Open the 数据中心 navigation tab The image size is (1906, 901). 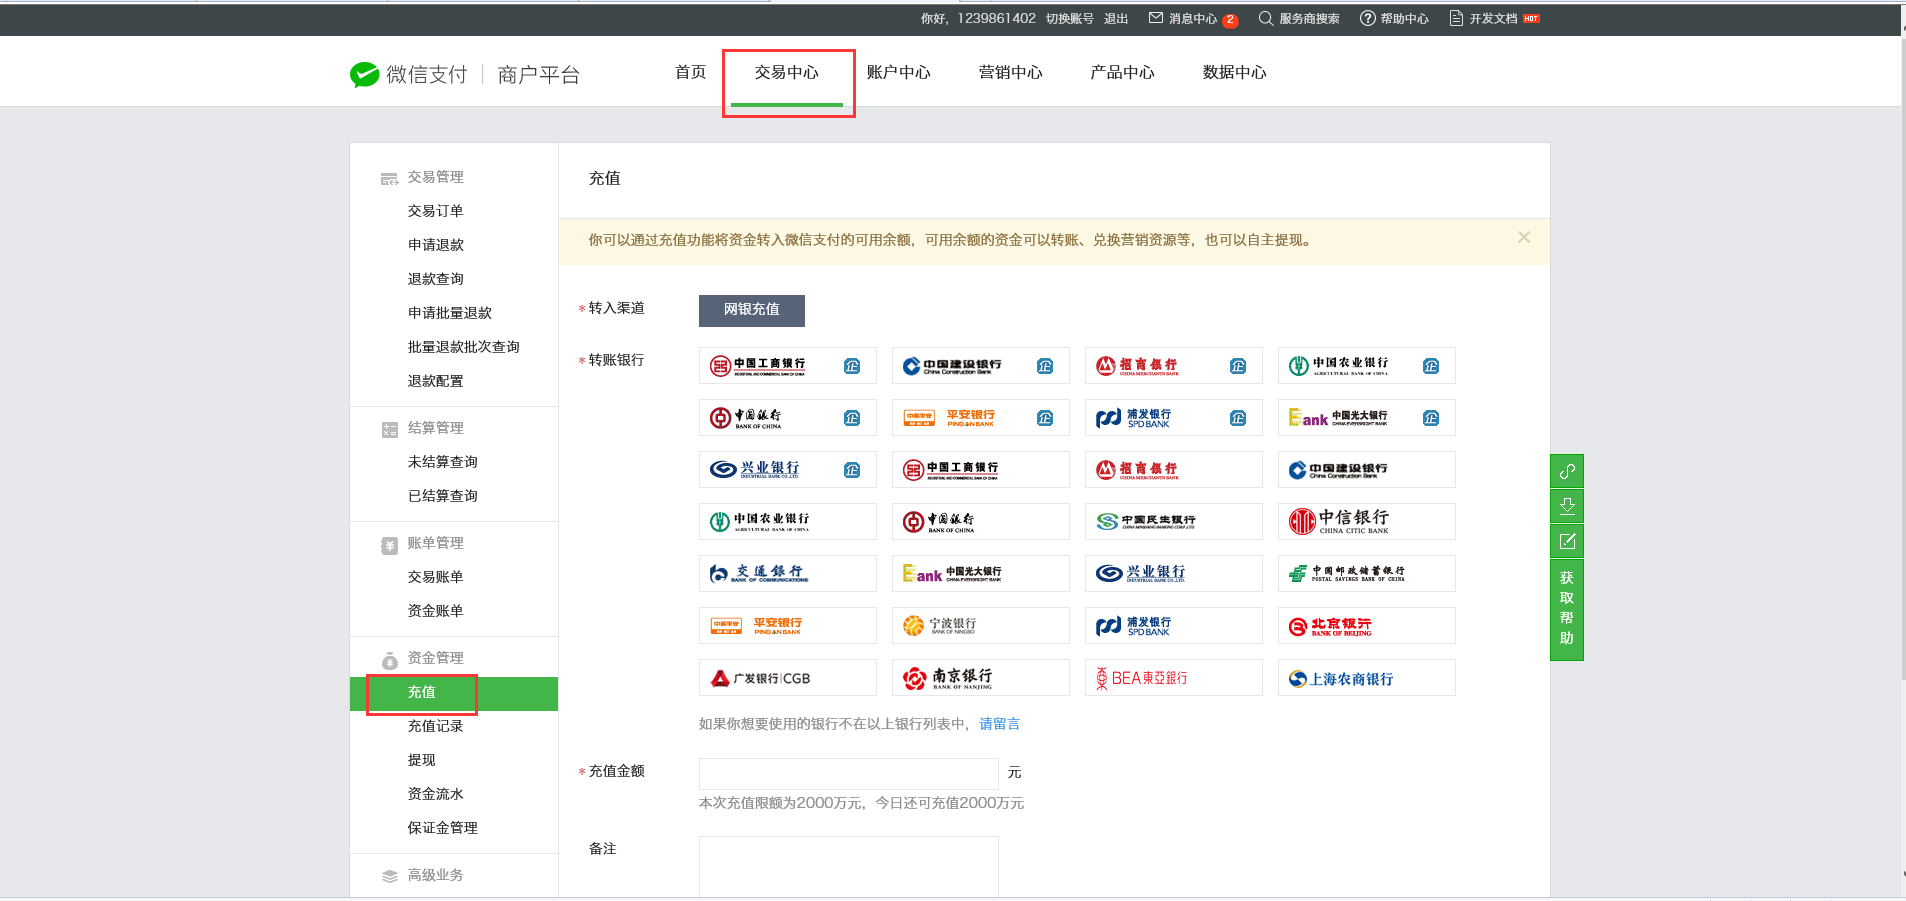(x=1234, y=72)
